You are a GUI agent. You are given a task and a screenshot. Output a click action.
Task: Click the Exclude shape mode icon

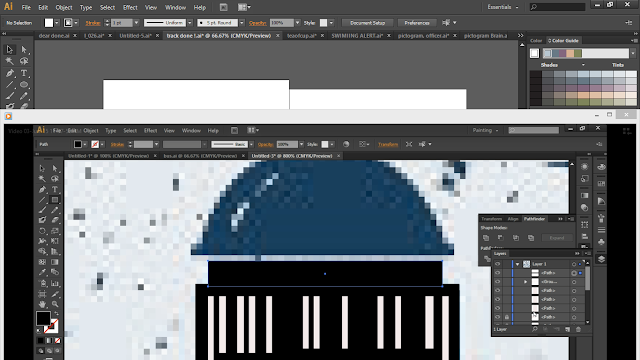531,238
